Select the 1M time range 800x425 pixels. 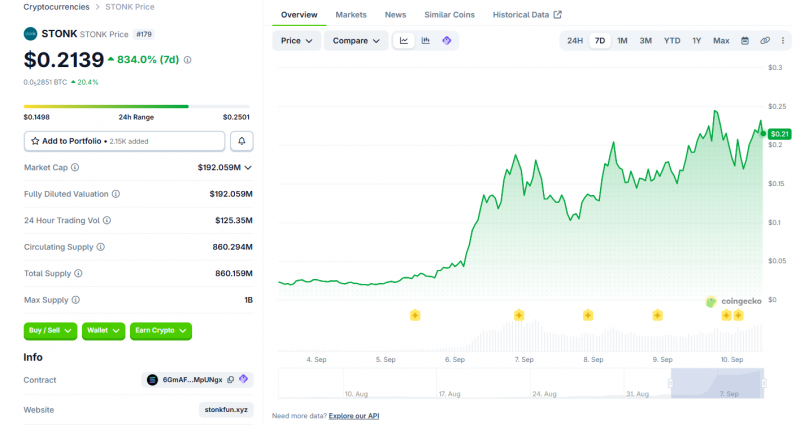(622, 41)
